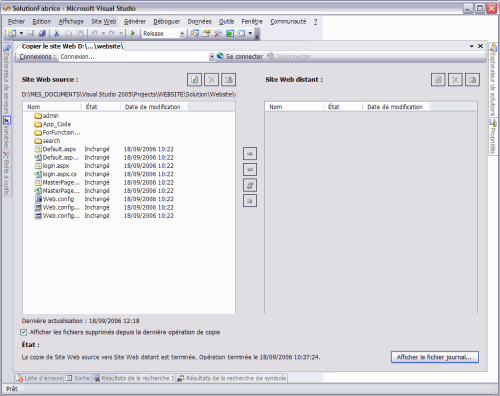Open the Fichier menu
Viewport: 500px width, 396px height.
[16, 22]
